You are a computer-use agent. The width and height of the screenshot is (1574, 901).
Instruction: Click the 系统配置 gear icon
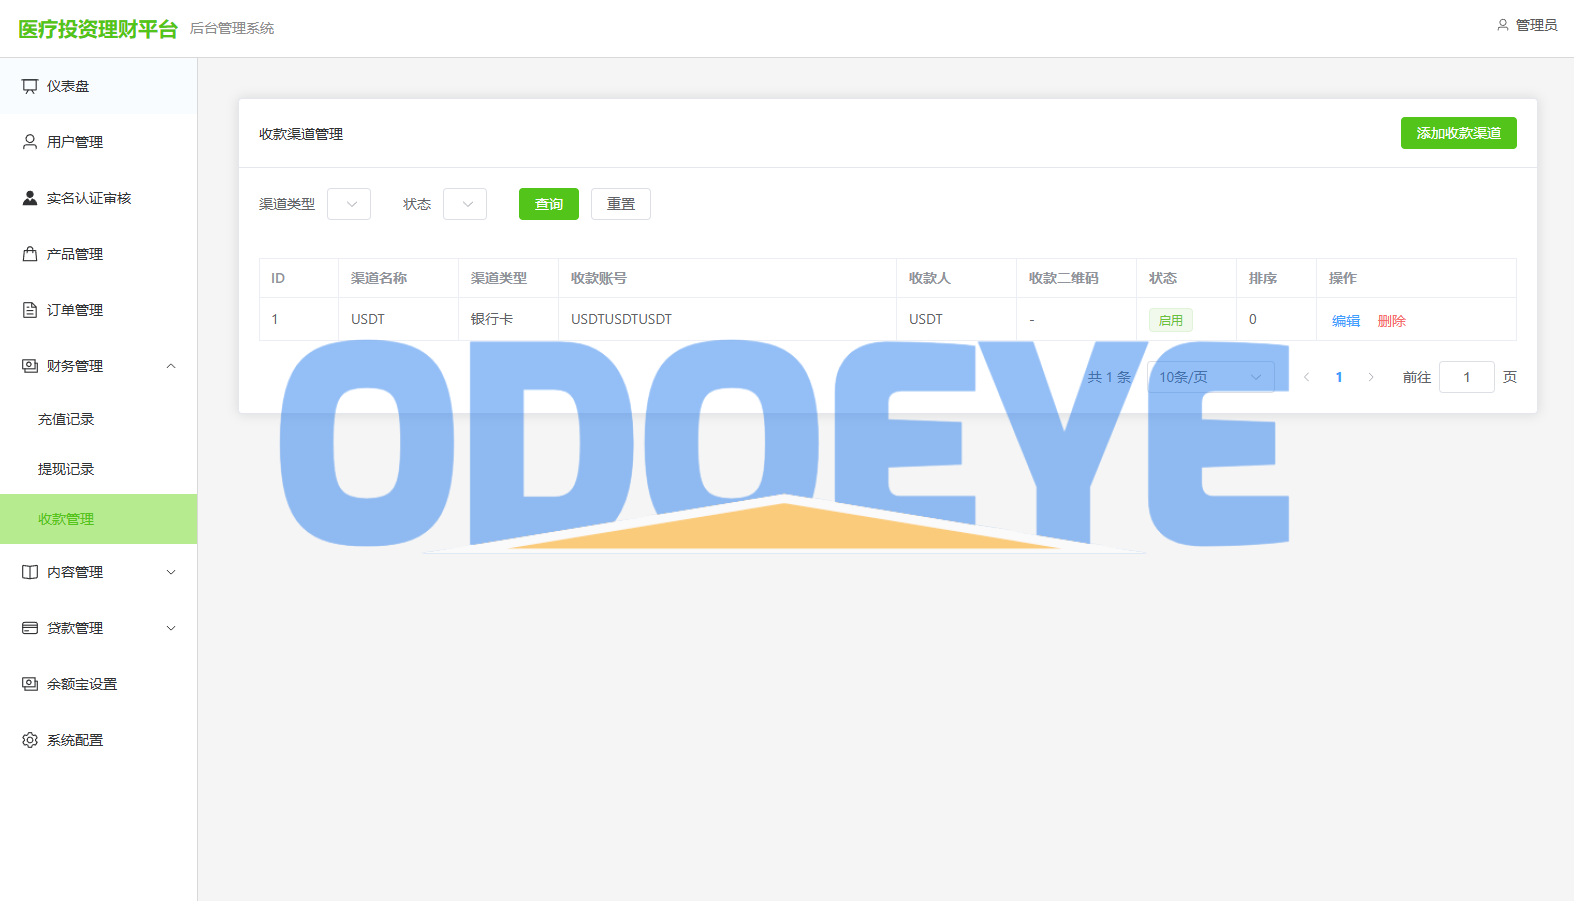pyautogui.click(x=30, y=740)
